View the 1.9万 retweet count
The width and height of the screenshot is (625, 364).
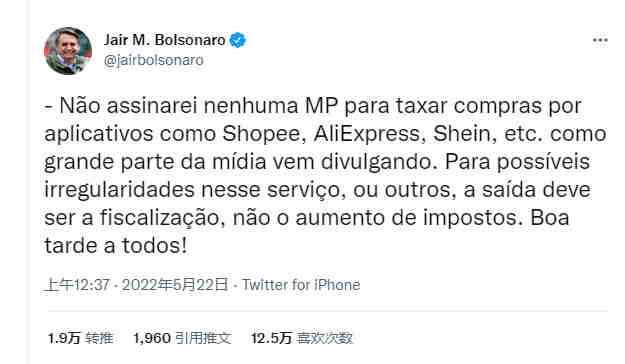pyautogui.click(x=64, y=338)
